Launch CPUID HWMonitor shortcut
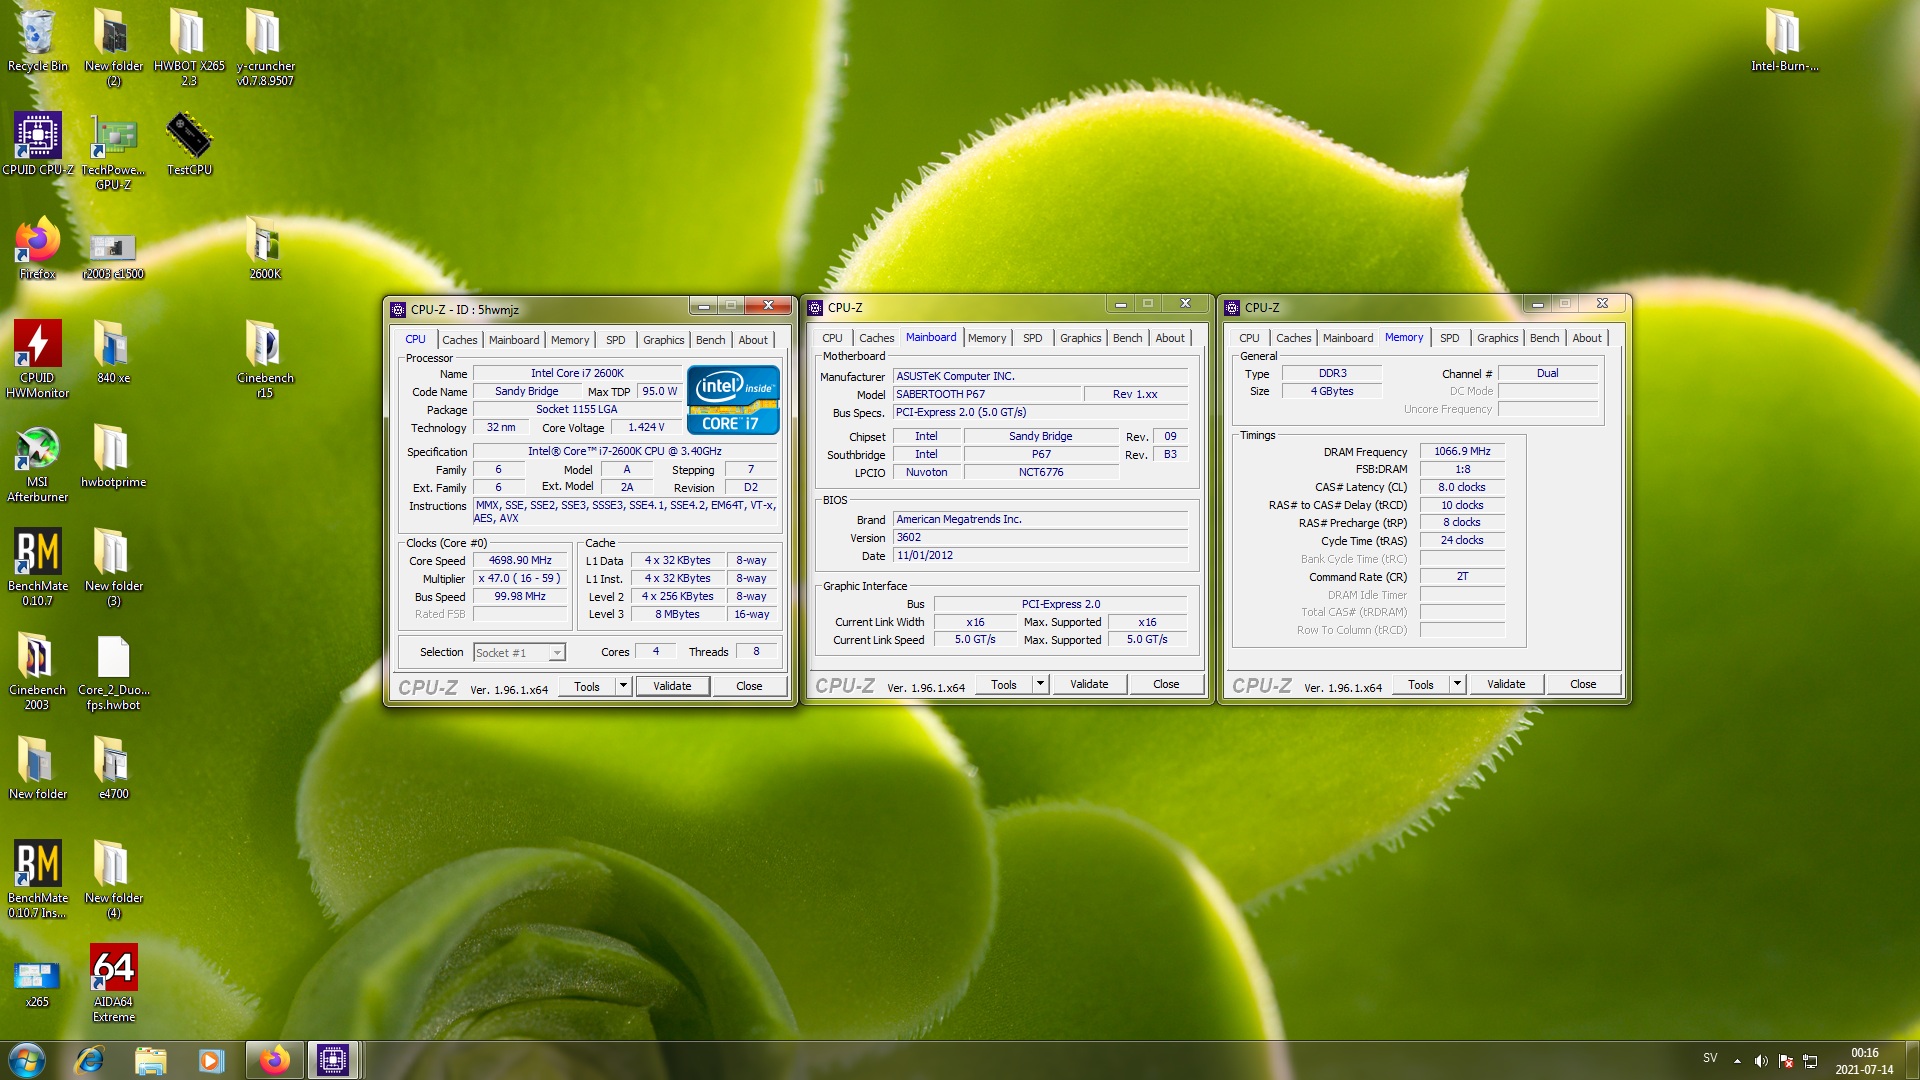1920x1080 pixels. click(x=37, y=359)
